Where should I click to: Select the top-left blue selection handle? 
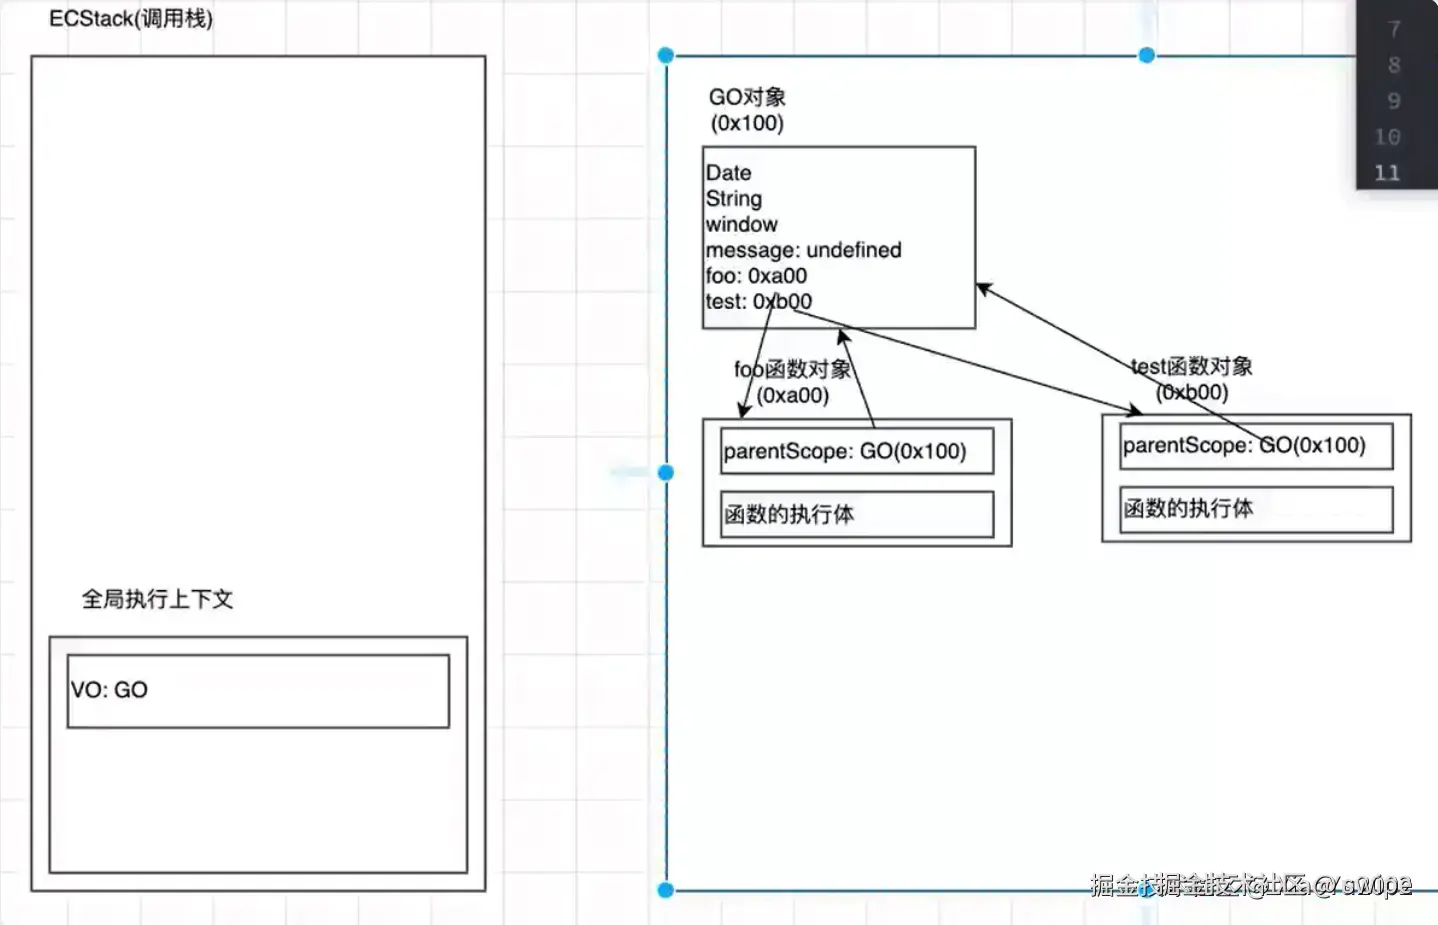[666, 56]
